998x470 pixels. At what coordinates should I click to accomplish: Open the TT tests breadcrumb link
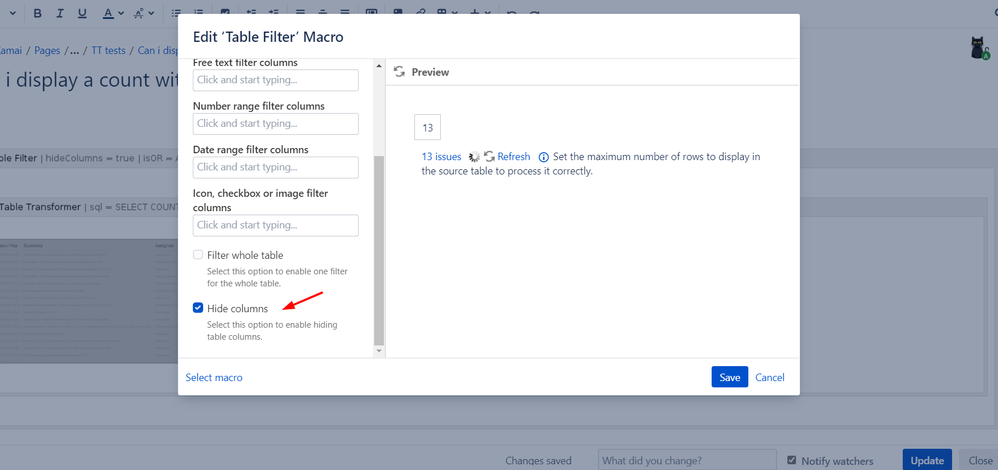(109, 50)
